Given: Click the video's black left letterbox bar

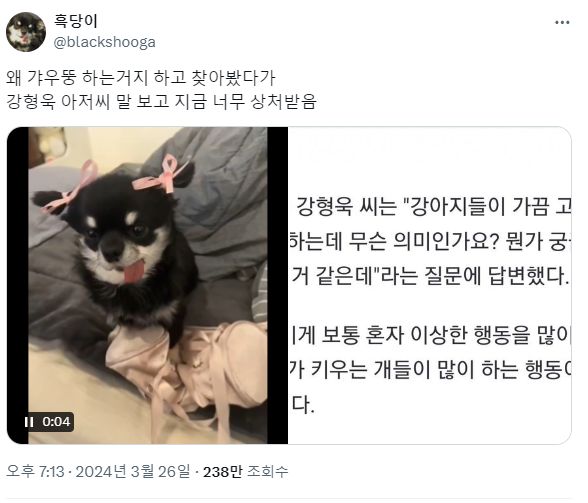Looking at the screenshot, I should [x=18, y=285].
